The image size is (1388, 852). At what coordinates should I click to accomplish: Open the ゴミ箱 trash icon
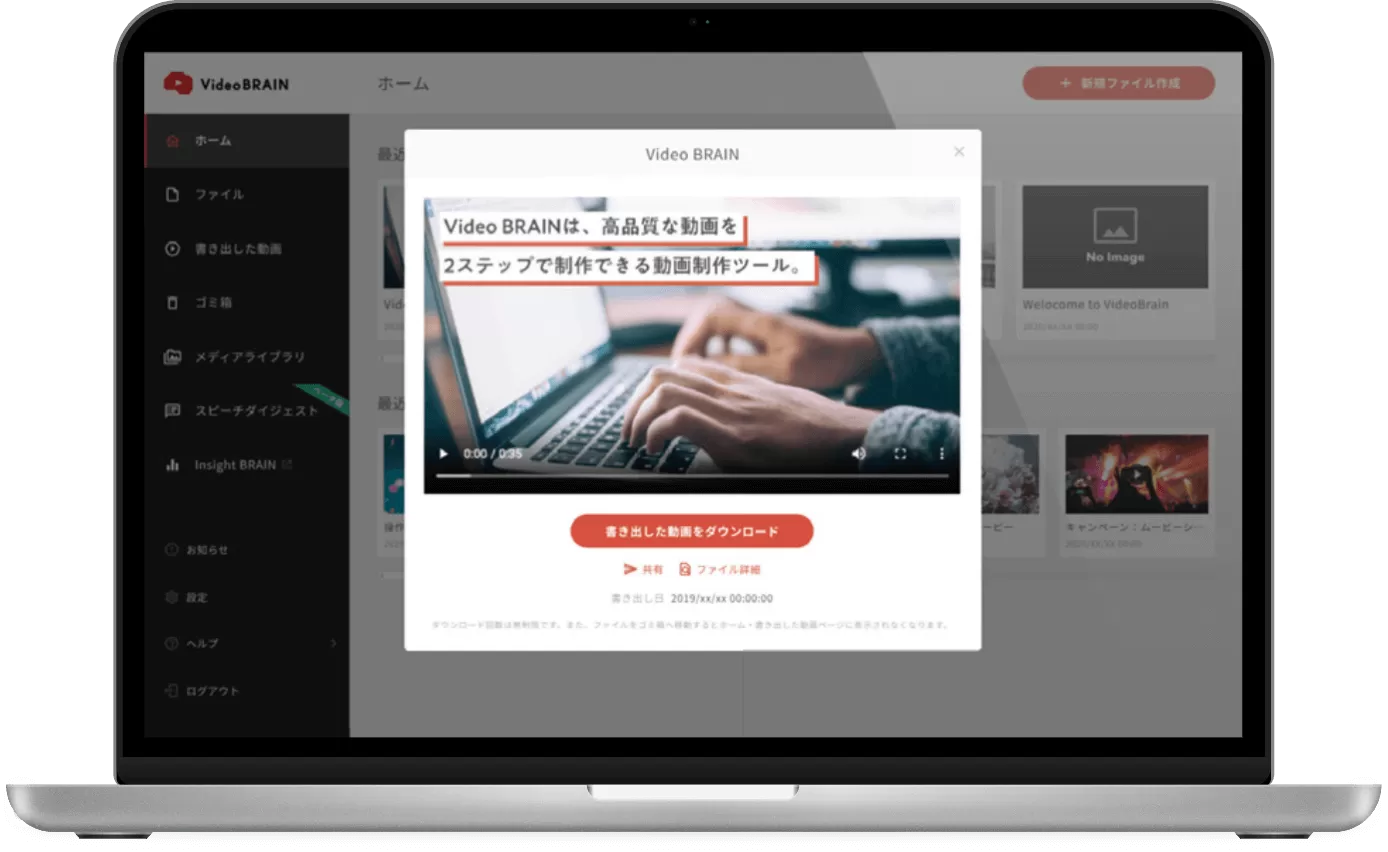tap(172, 303)
